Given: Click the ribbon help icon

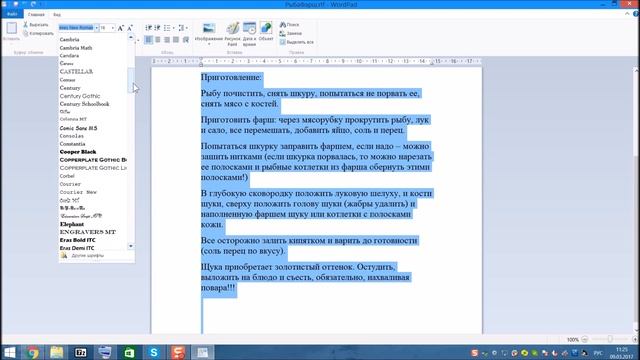Looking at the screenshot, I should (x=636, y=14).
